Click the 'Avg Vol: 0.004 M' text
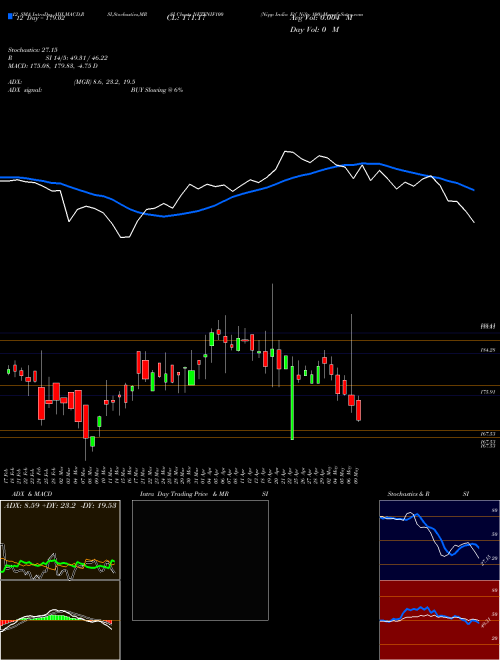This screenshot has width=500, height=660. pyautogui.click(x=320, y=18)
